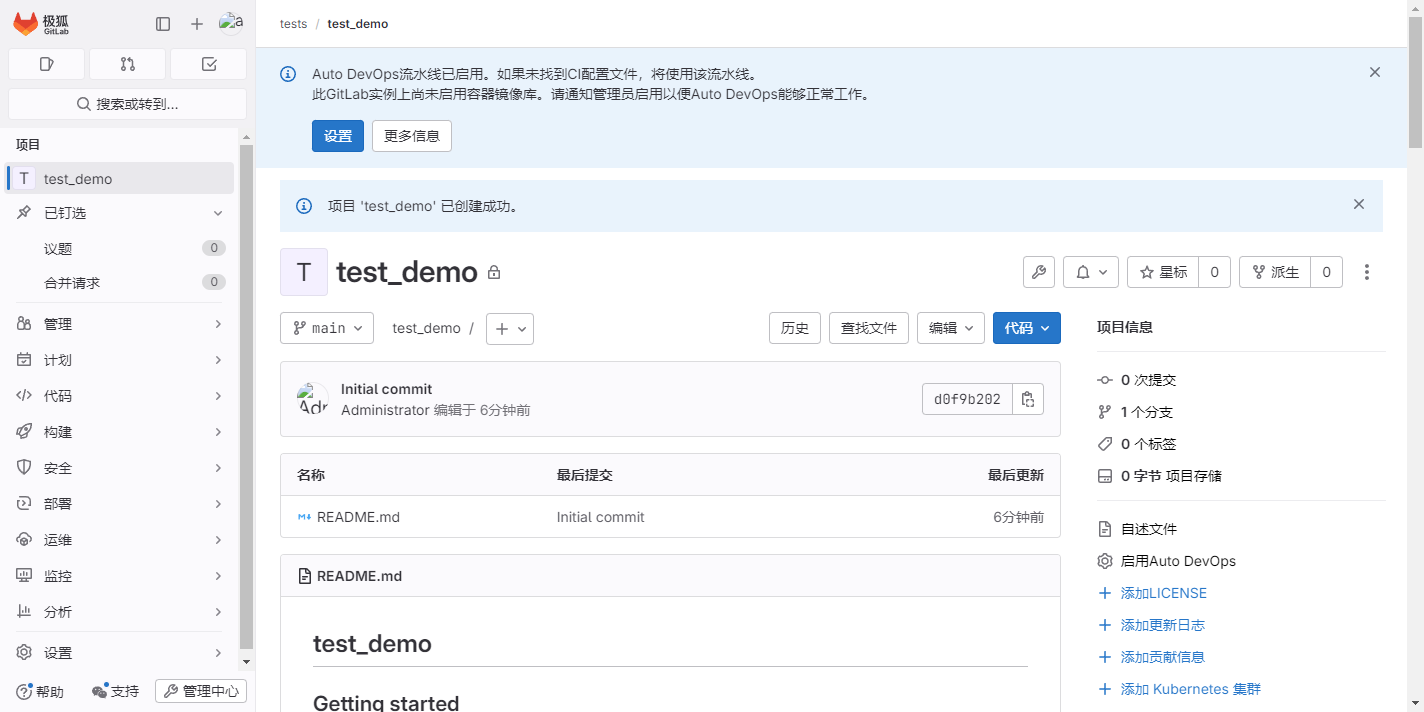Viewport: 1424px width, 712px height.
Task: Click the sidebar toggle icon
Action: 163,24
